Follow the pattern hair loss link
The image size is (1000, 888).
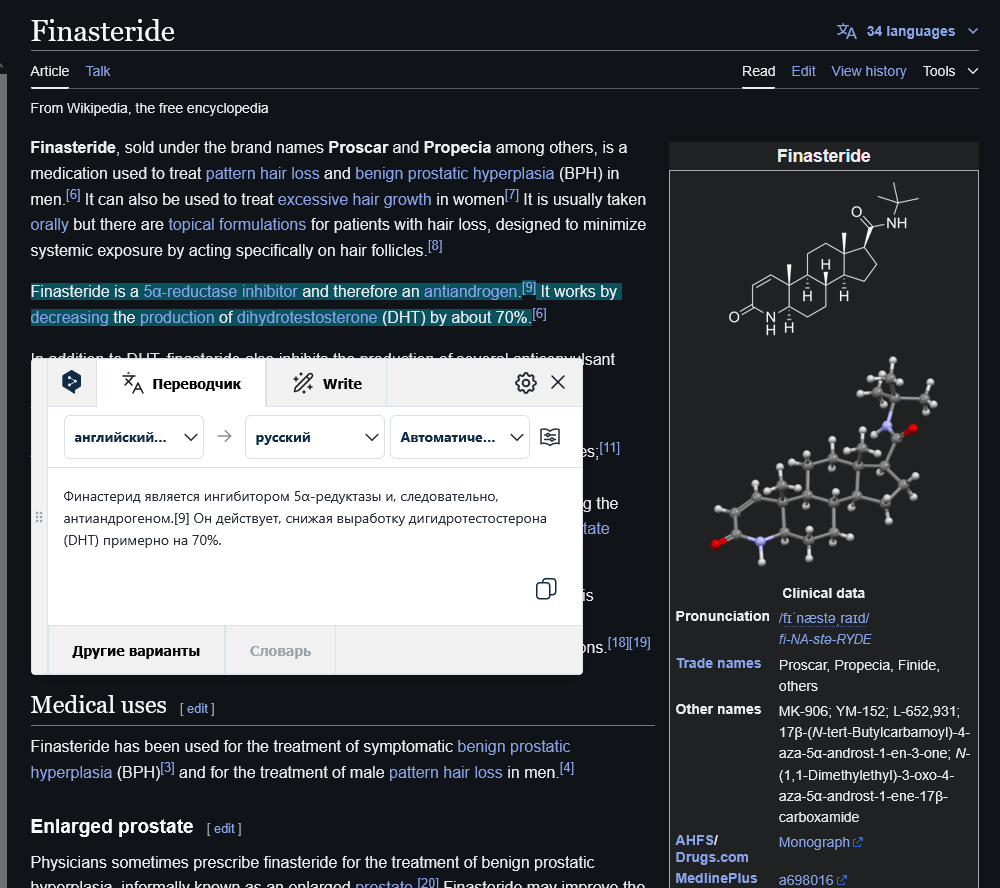262,174
